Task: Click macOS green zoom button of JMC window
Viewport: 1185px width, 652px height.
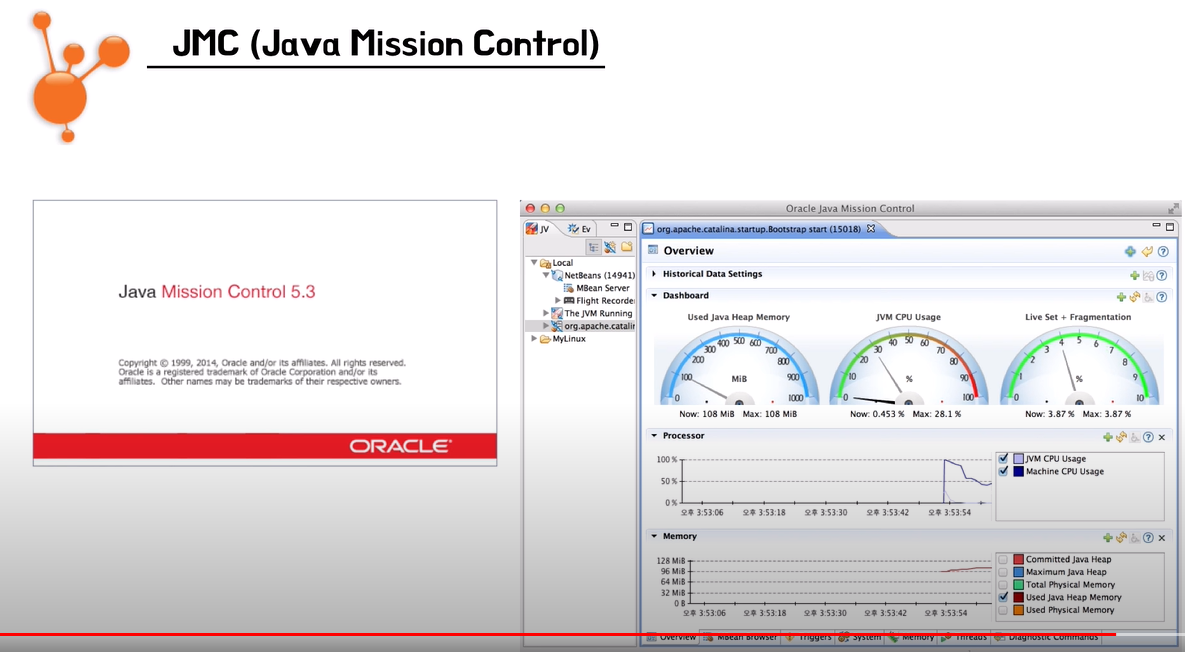Action: tap(560, 208)
